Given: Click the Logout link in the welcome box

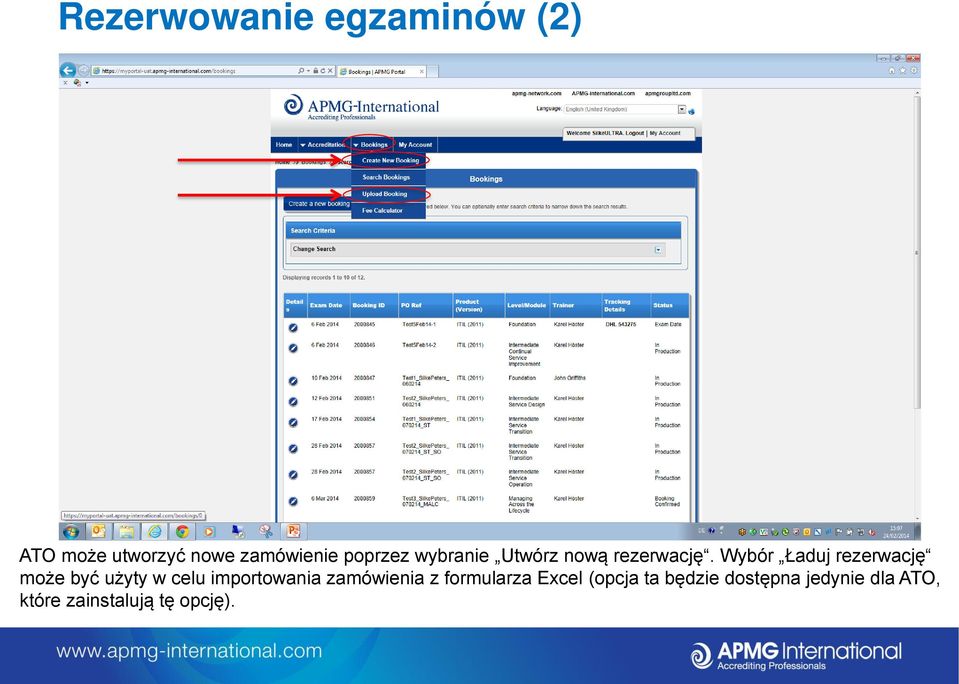Looking at the screenshot, I should (x=635, y=133).
